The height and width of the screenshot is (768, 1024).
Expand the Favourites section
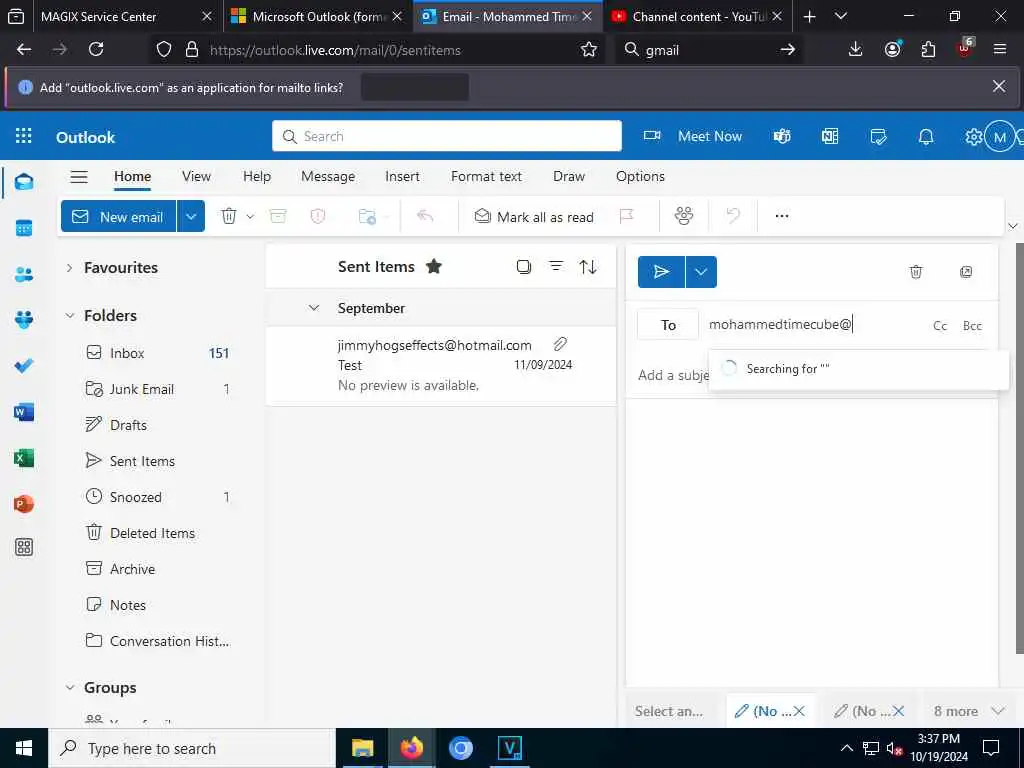click(x=69, y=268)
